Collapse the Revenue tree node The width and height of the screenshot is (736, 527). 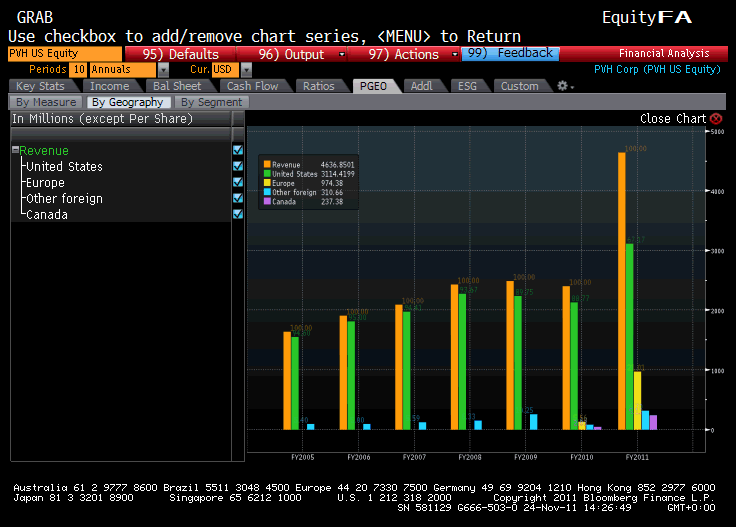tap(15, 151)
